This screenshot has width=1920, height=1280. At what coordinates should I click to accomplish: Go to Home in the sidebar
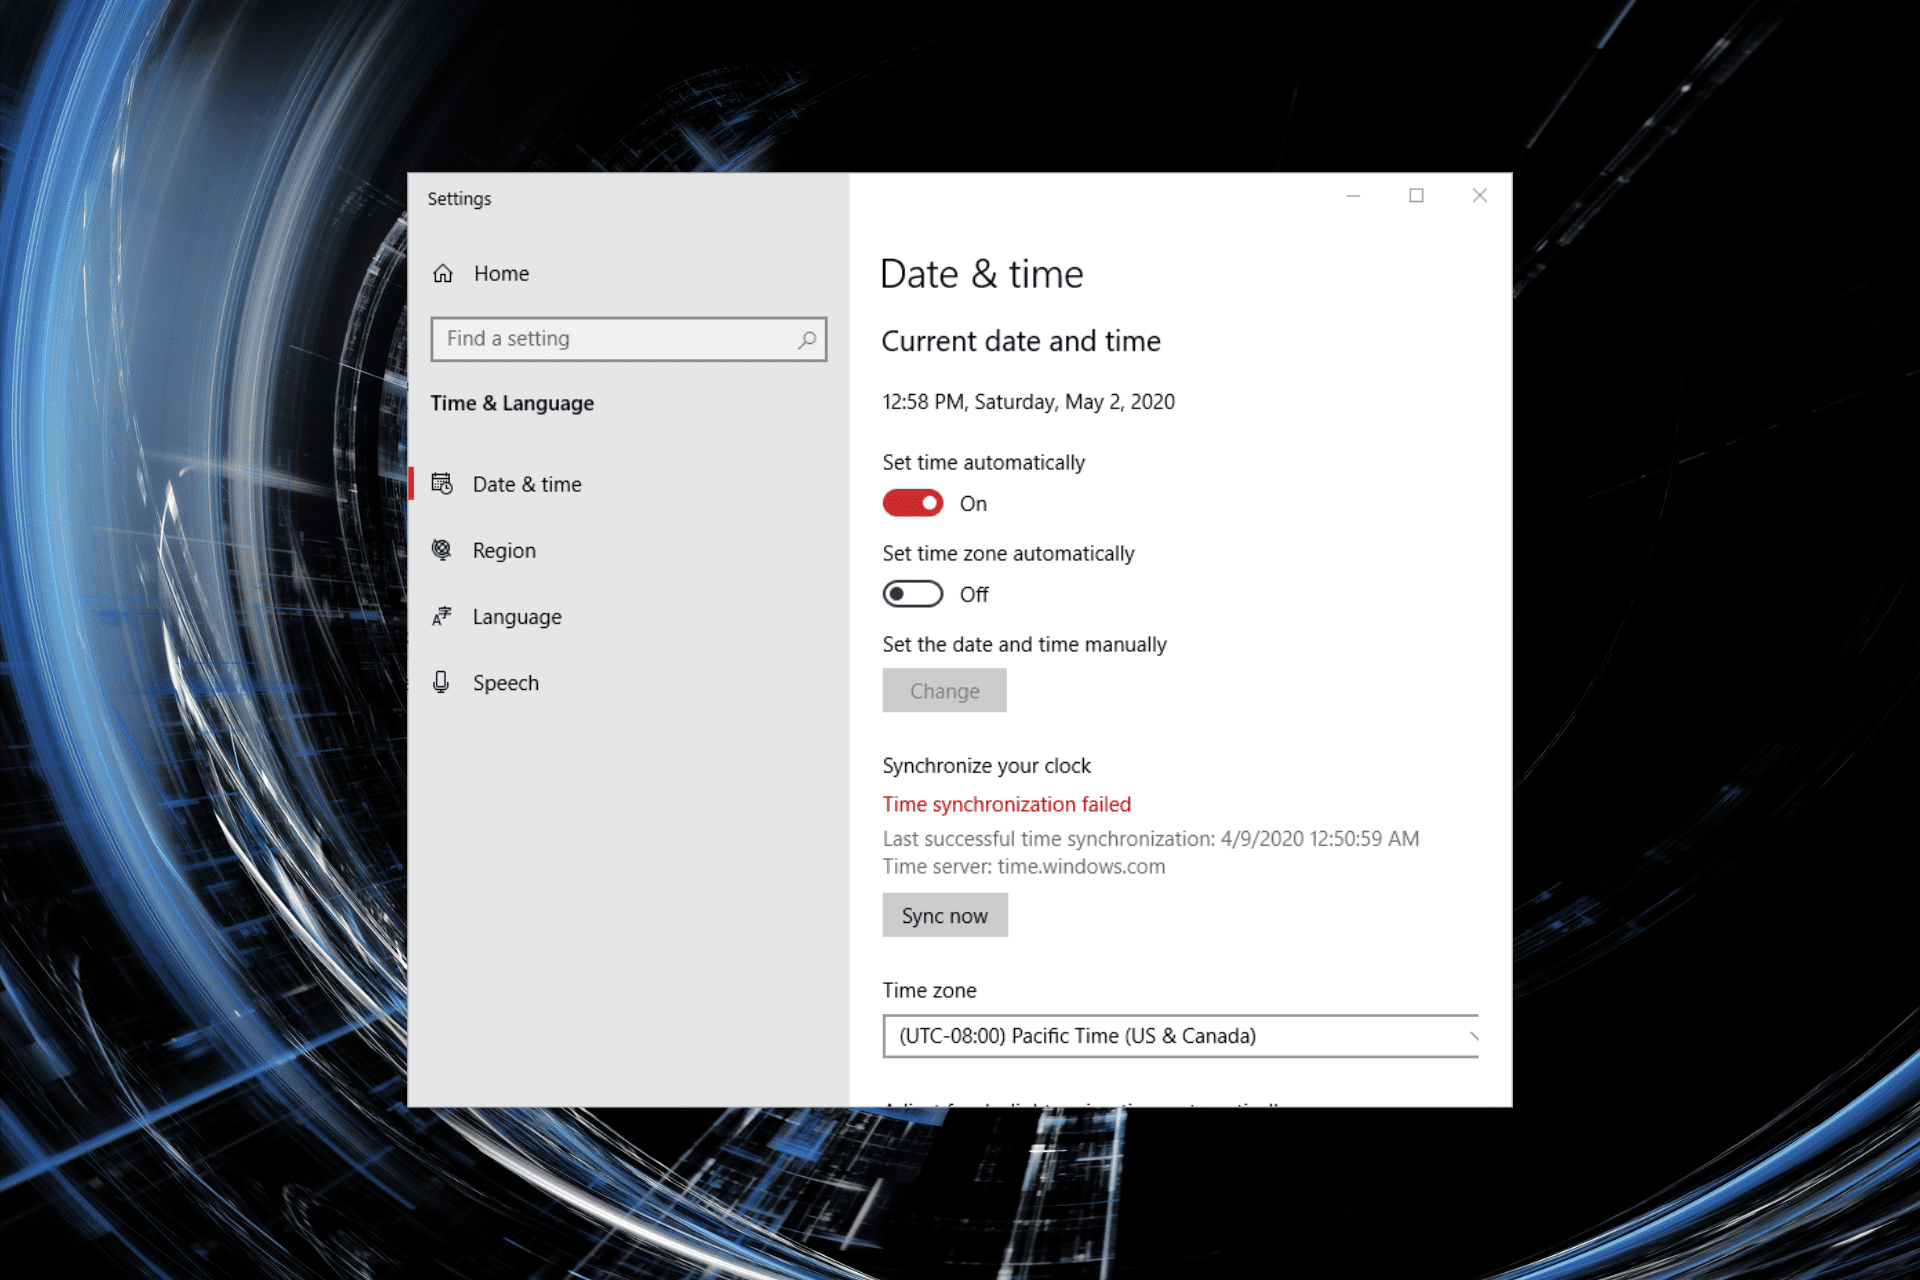pyautogui.click(x=501, y=274)
